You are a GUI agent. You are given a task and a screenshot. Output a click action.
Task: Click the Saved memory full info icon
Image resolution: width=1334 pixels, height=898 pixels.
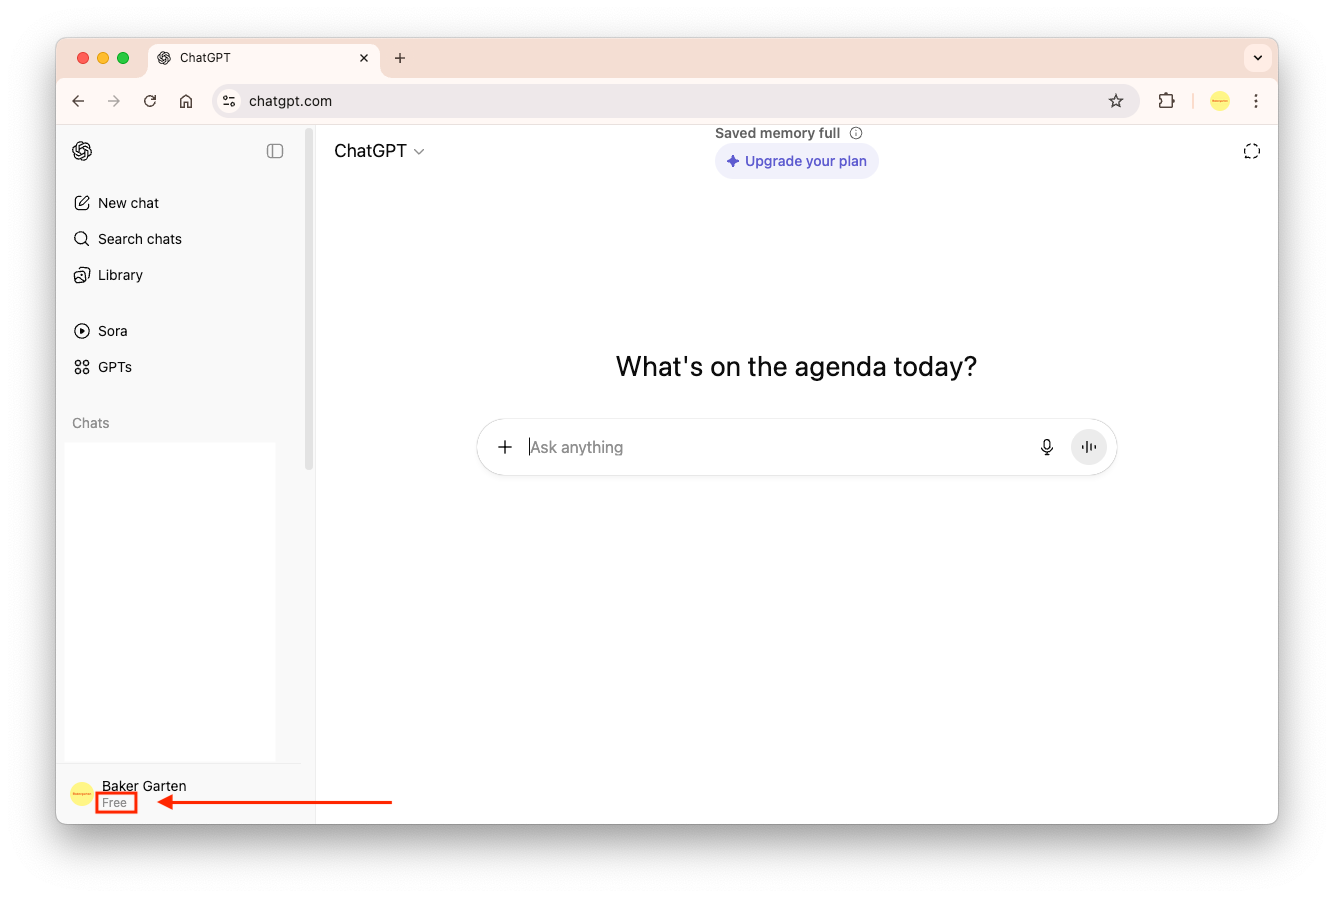[x=856, y=133]
